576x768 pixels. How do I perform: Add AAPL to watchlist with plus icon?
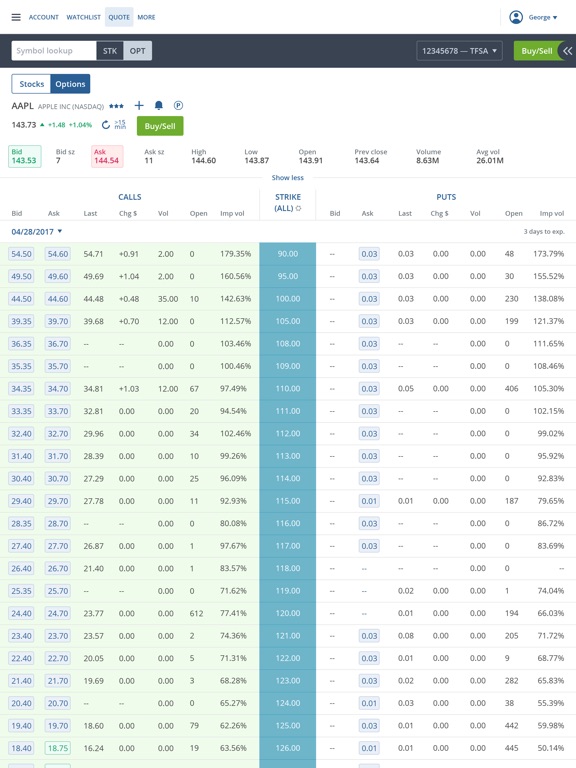click(x=139, y=105)
